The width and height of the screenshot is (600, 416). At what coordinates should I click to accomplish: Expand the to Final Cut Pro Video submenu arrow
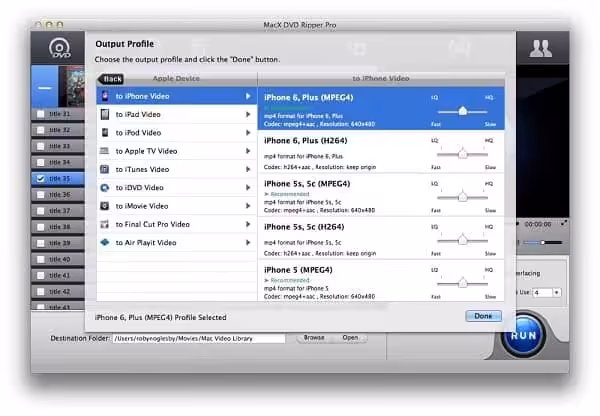click(x=248, y=224)
